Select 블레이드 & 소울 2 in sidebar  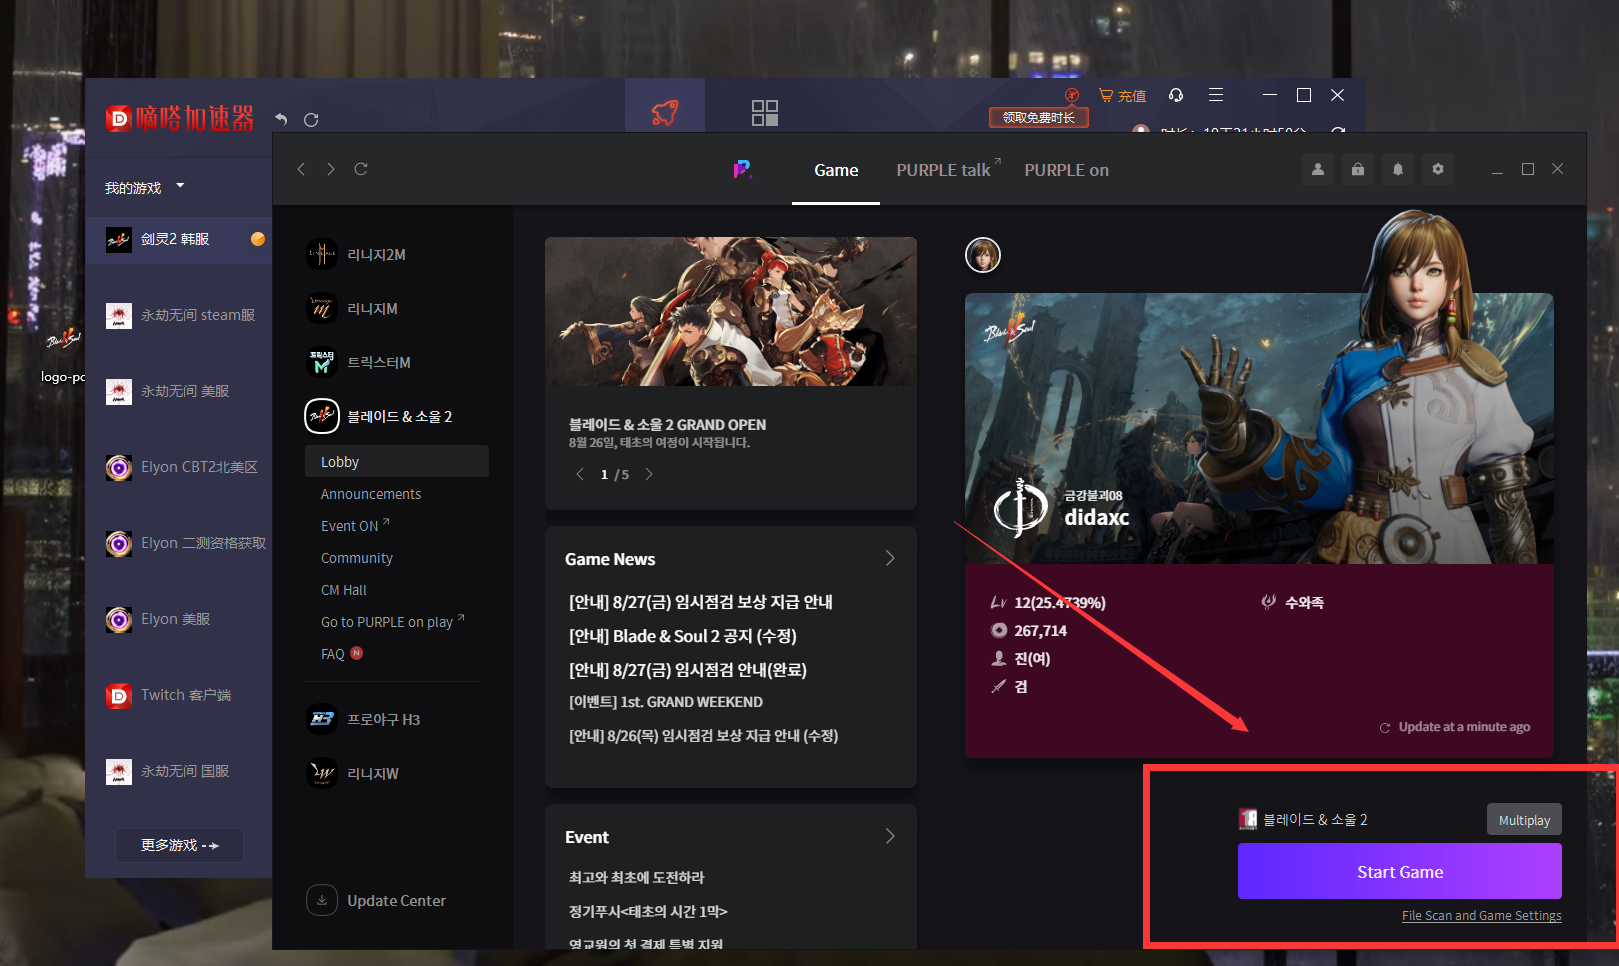point(380,416)
